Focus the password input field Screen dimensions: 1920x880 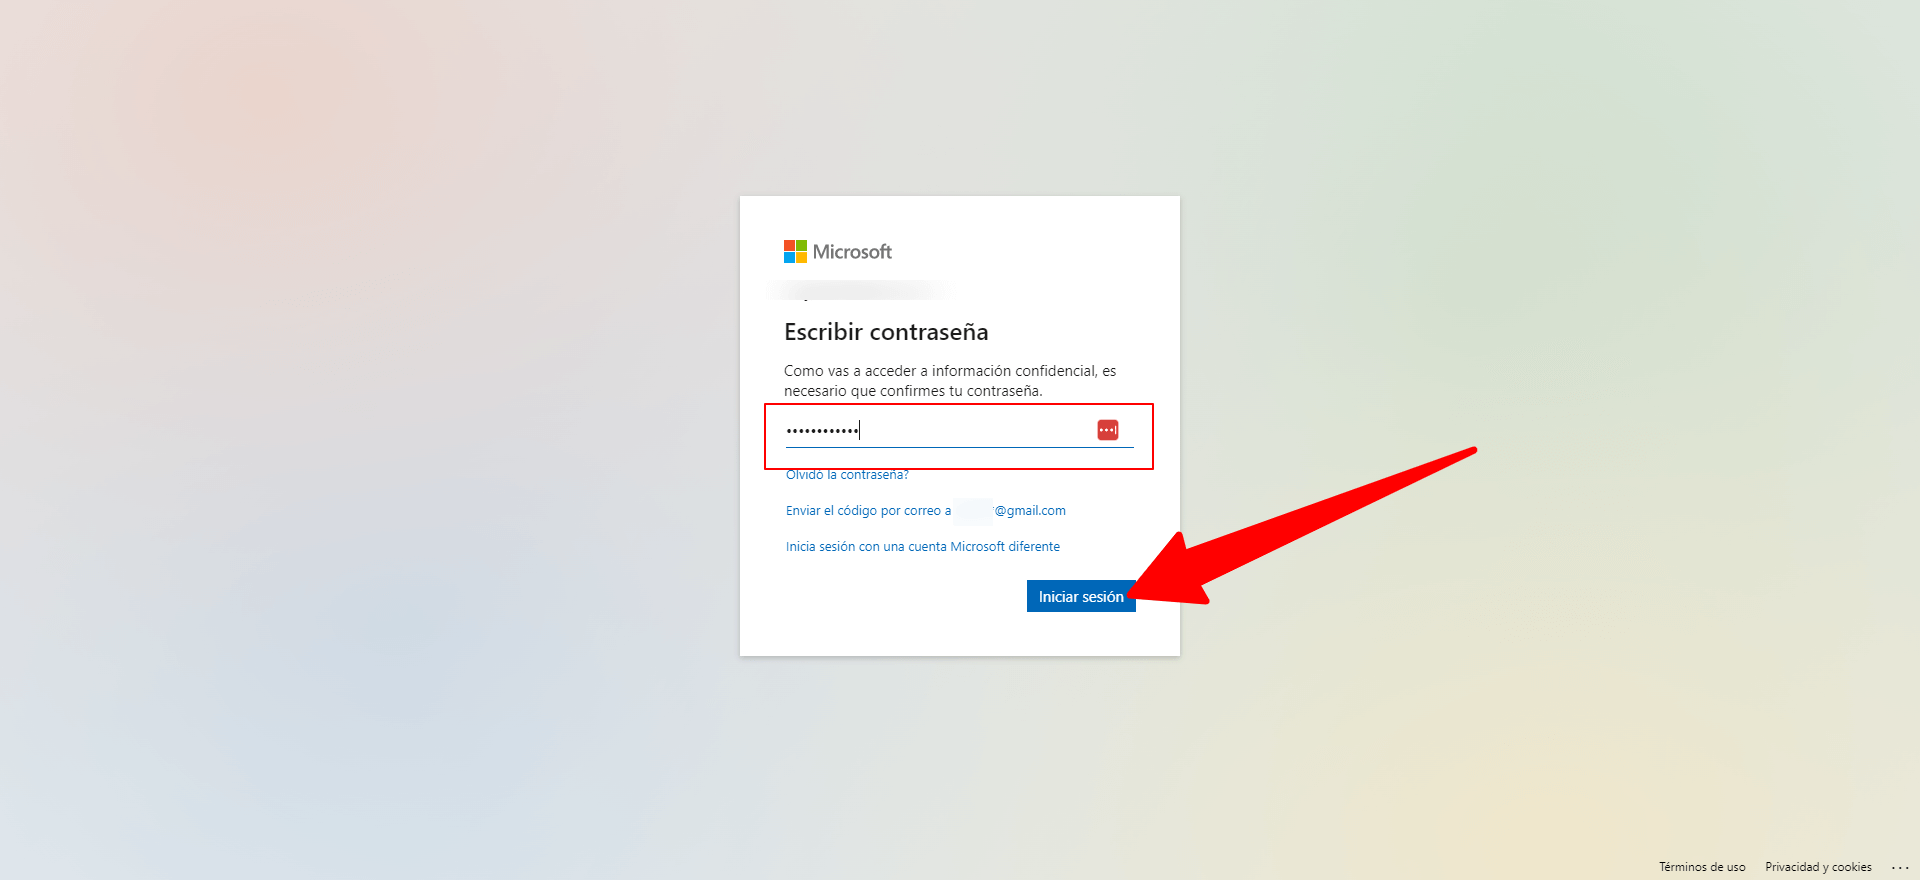click(959, 430)
